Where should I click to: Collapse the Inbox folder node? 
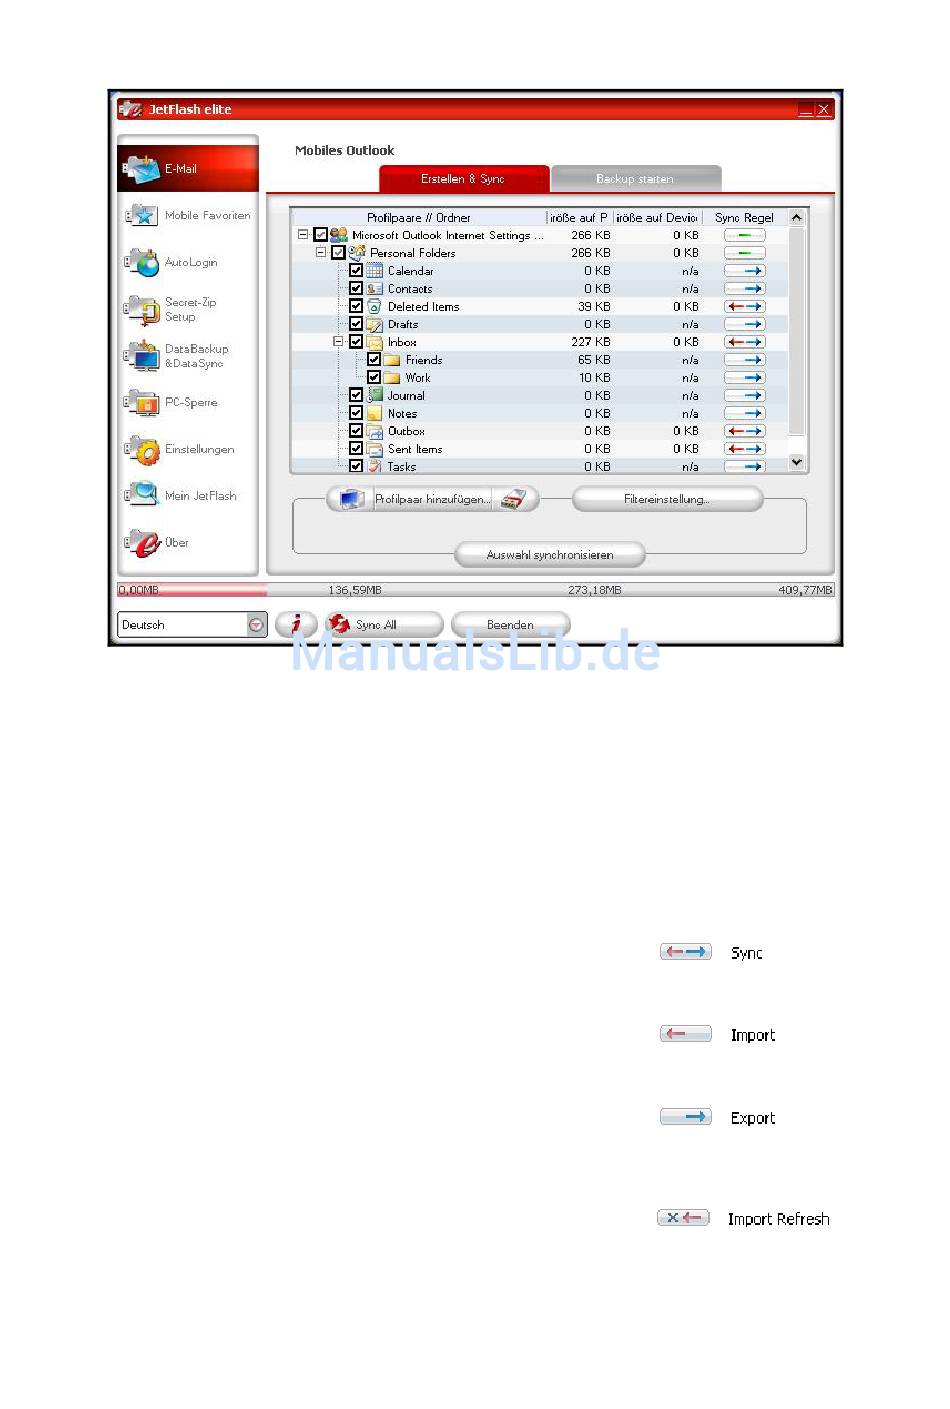coord(339,342)
